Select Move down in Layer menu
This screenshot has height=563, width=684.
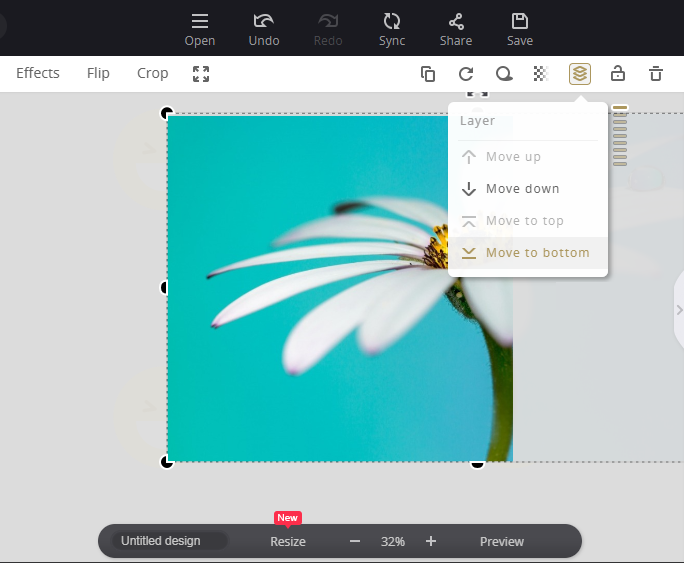tap(522, 189)
